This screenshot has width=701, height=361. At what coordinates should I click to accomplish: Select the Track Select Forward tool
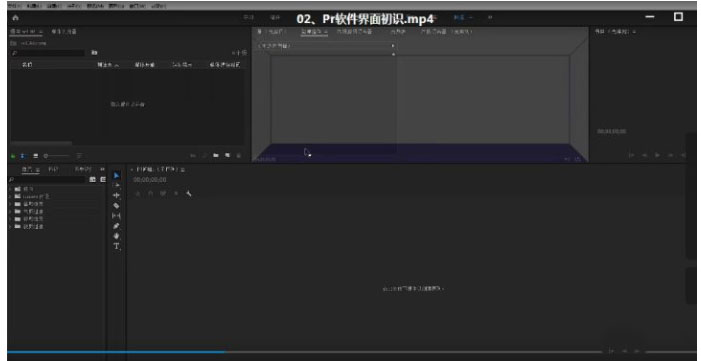click(117, 185)
